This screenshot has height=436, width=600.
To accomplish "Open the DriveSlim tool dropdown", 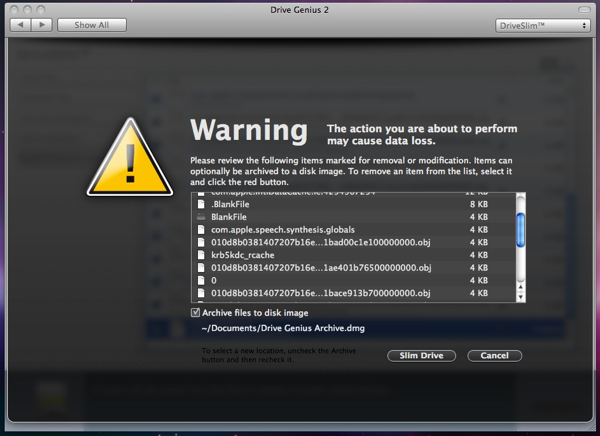I will [541, 25].
